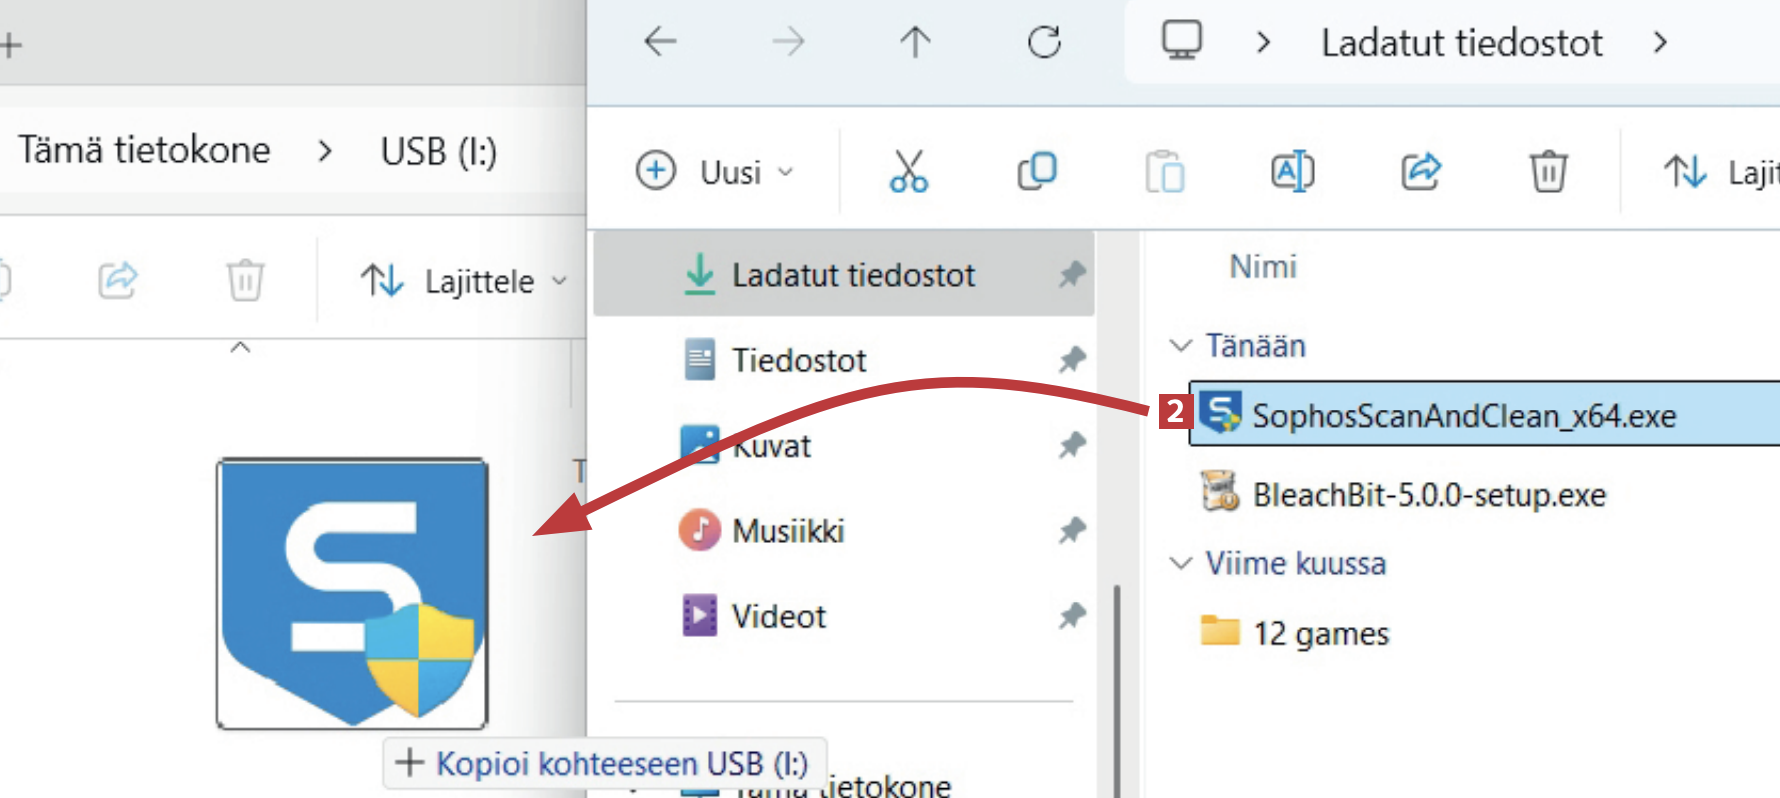Image resolution: width=1780 pixels, height=798 pixels.
Task: Select the SophosScanAndClean_x64.exe file name
Action: 1464,415
